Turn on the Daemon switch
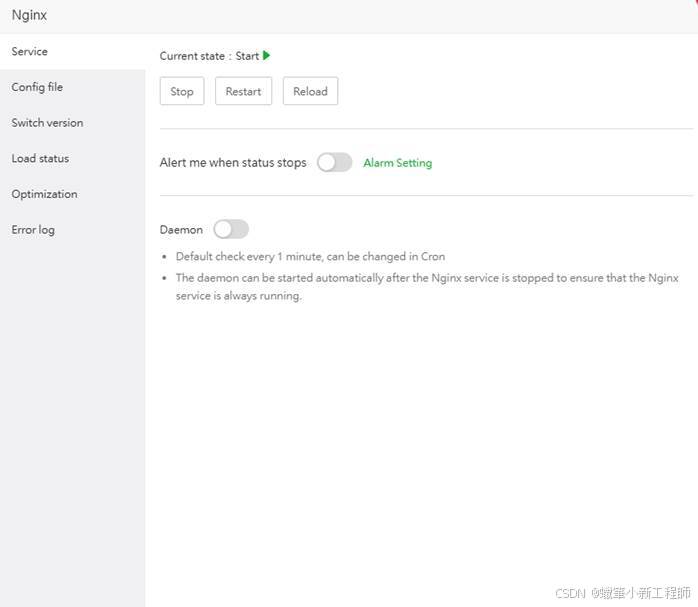The image size is (698, 607). coord(231,229)
